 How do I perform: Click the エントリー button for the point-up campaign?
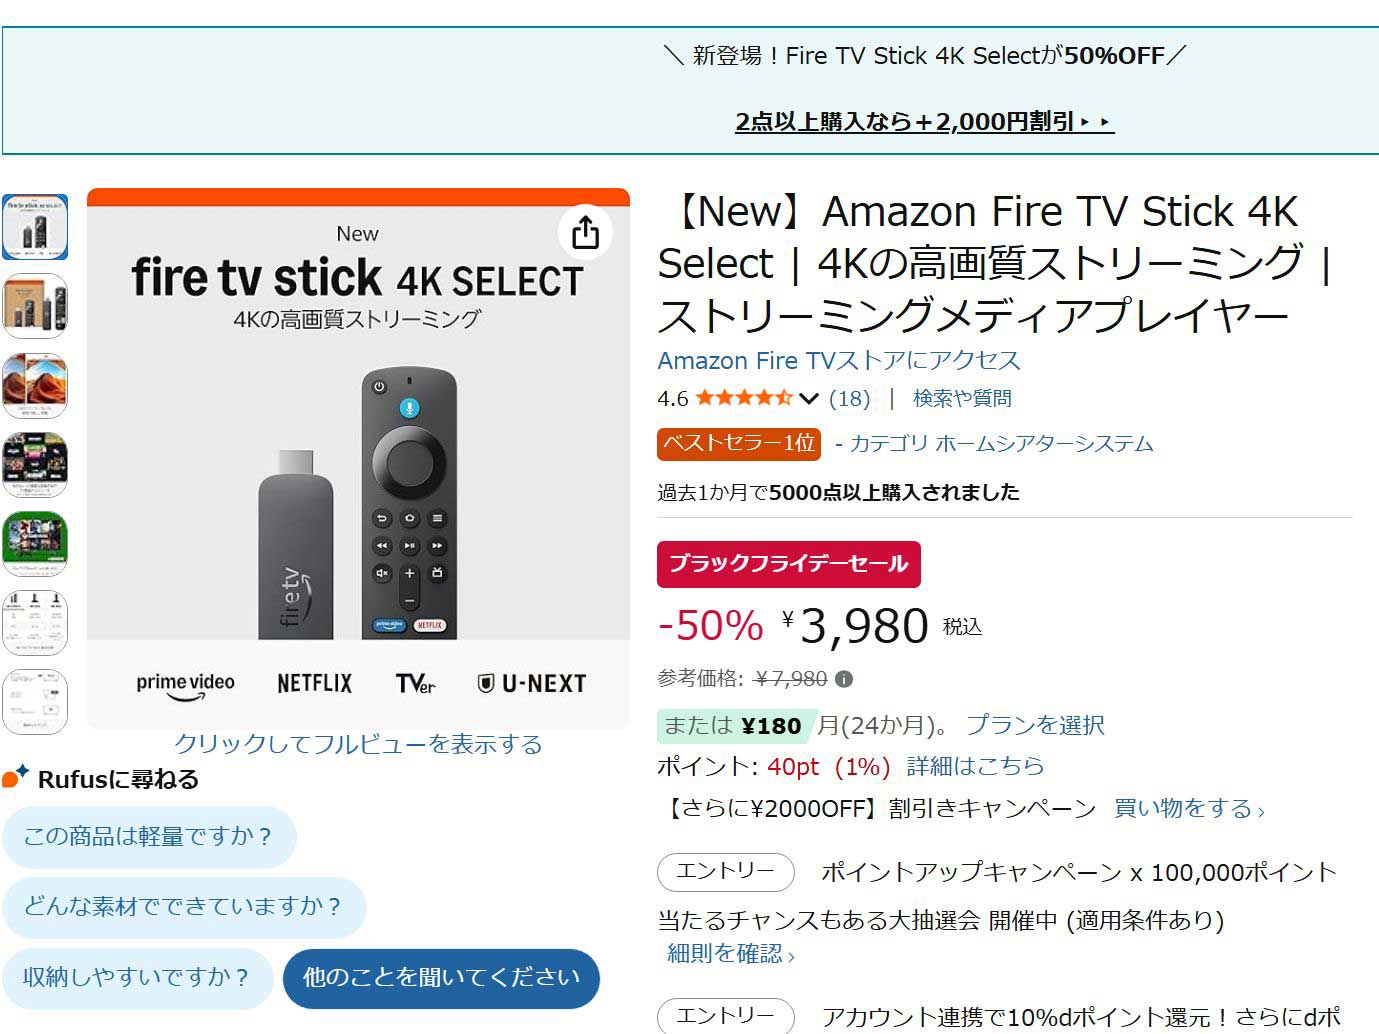(725, 872)
